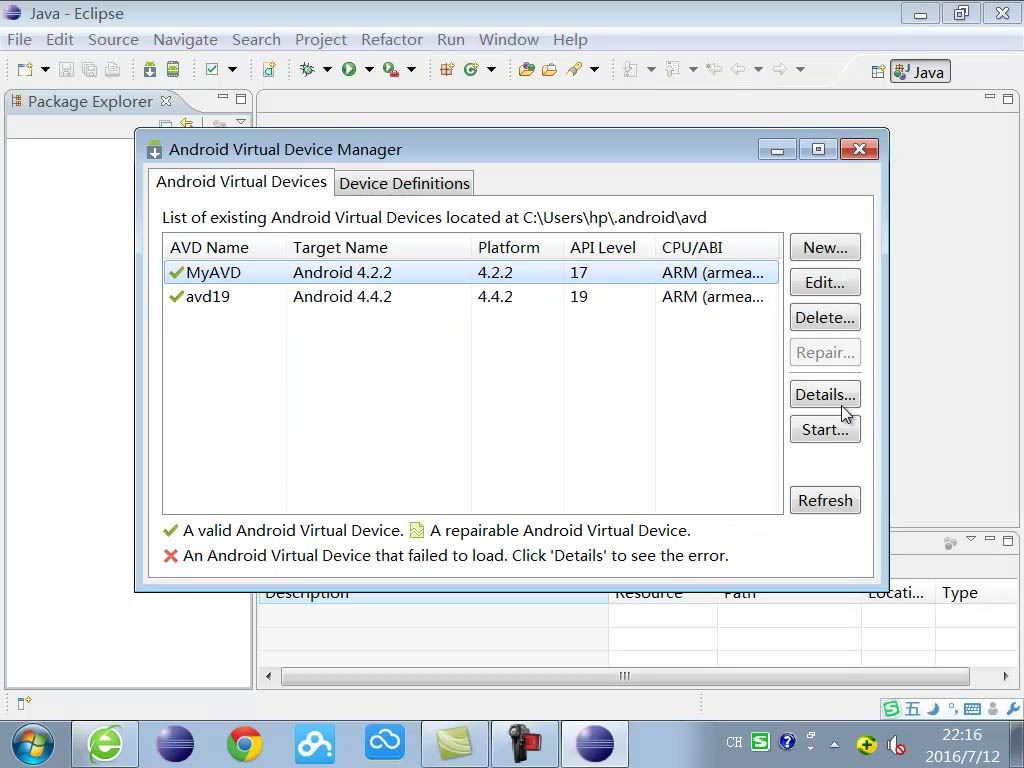The width and height of the screenshot is (1024, 768).
Task: Click the Open Task folder toolbar icon
Action: 549,69
